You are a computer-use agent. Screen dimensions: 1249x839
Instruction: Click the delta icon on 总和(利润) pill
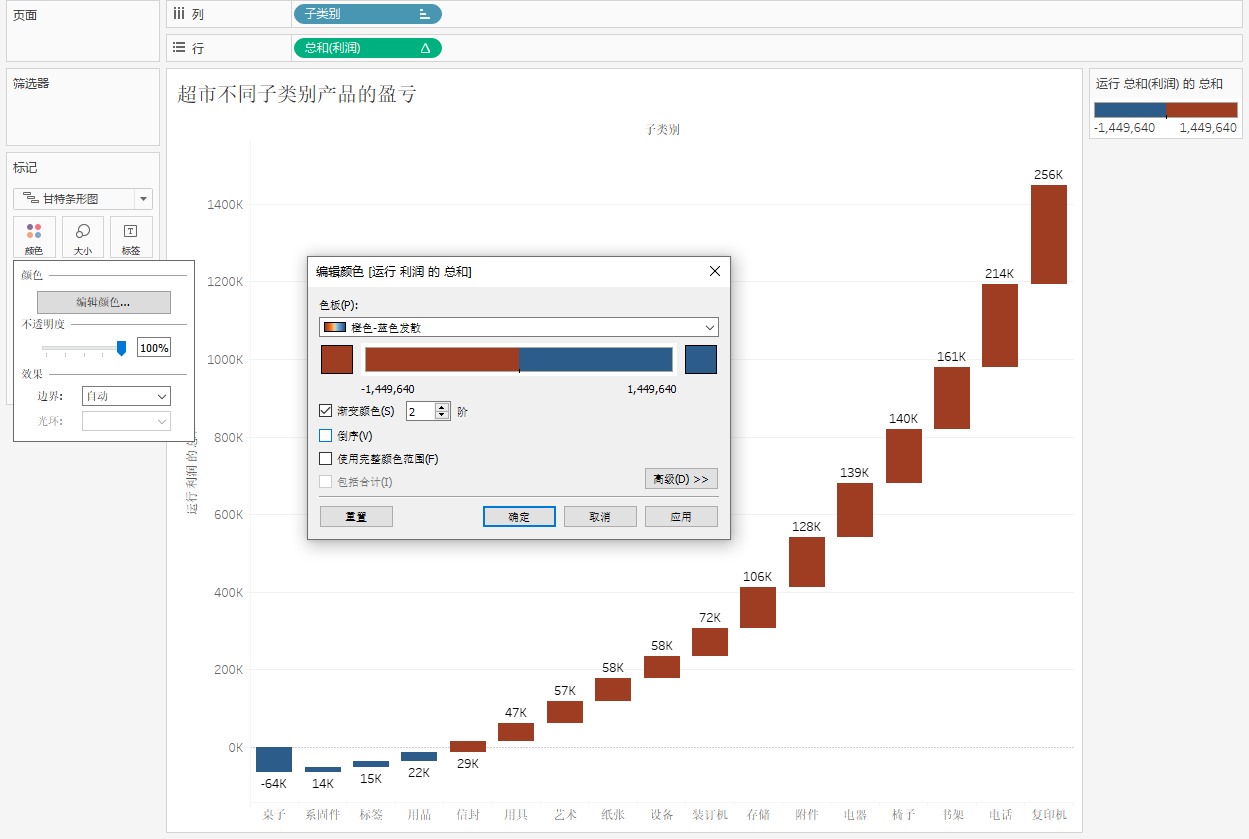(x=425, y=48)
